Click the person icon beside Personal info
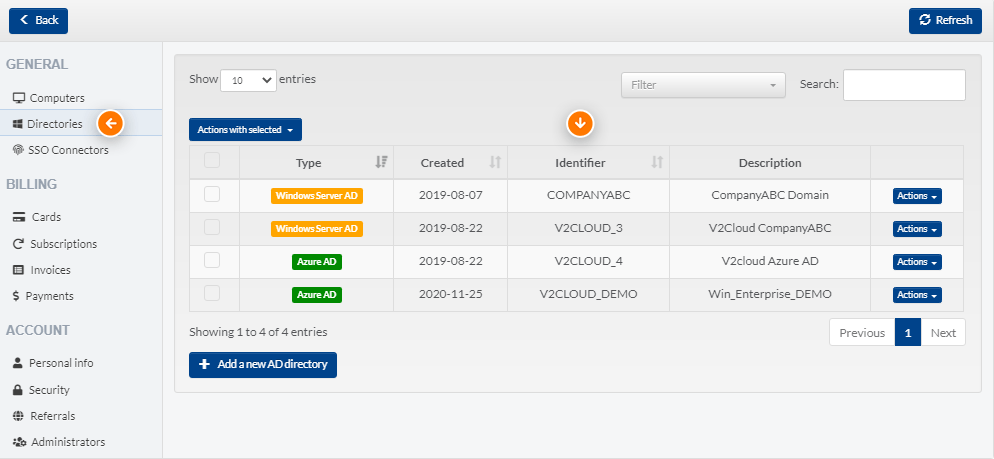 pos(18,363)
